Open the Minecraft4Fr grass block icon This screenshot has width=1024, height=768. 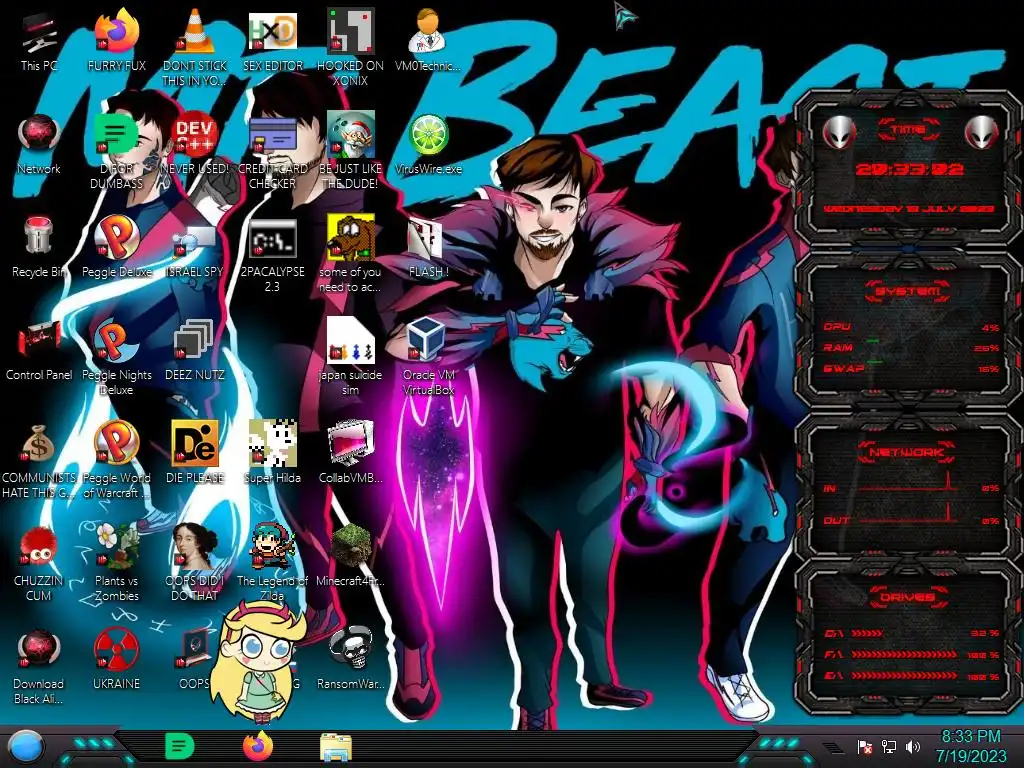click(351, 547)
